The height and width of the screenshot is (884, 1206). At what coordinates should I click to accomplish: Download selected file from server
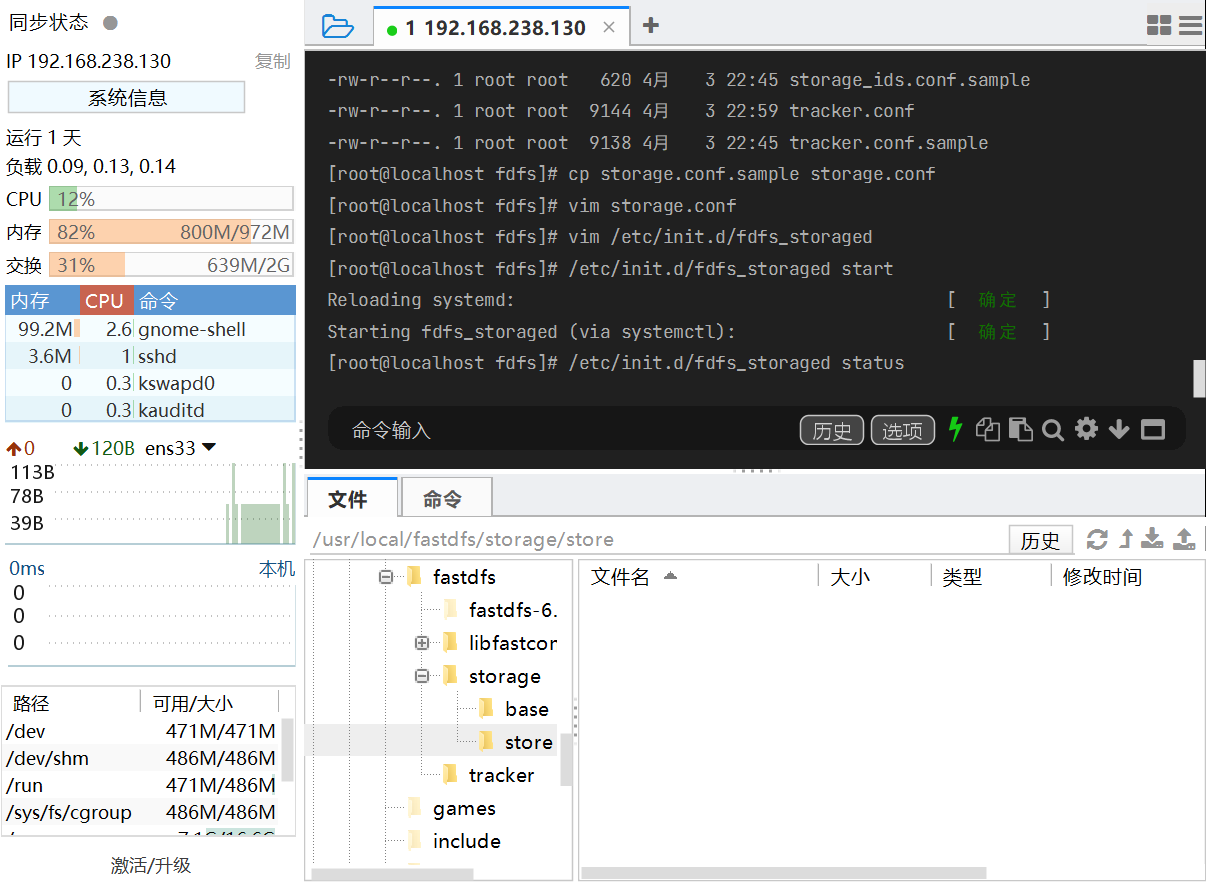1153,539
